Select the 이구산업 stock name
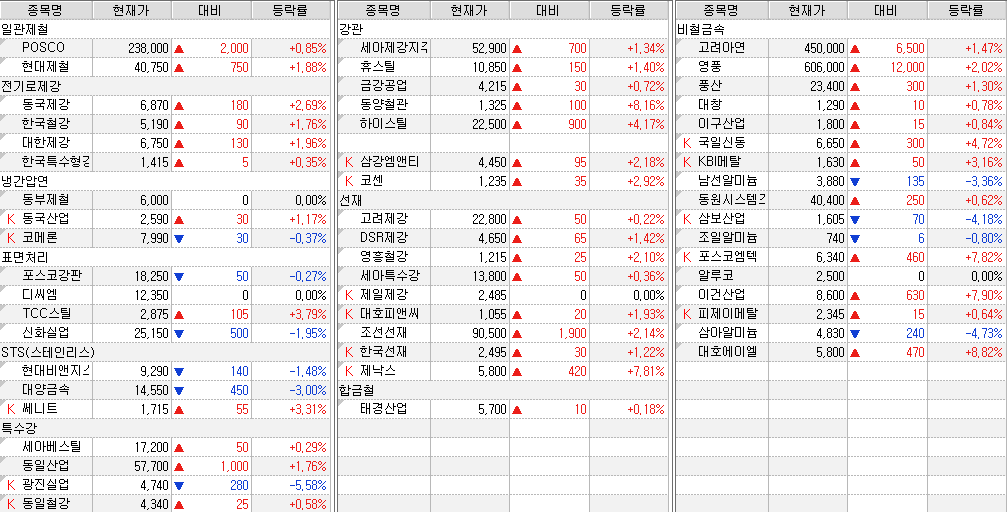1007x512 pixels. (x=721, y=123)
